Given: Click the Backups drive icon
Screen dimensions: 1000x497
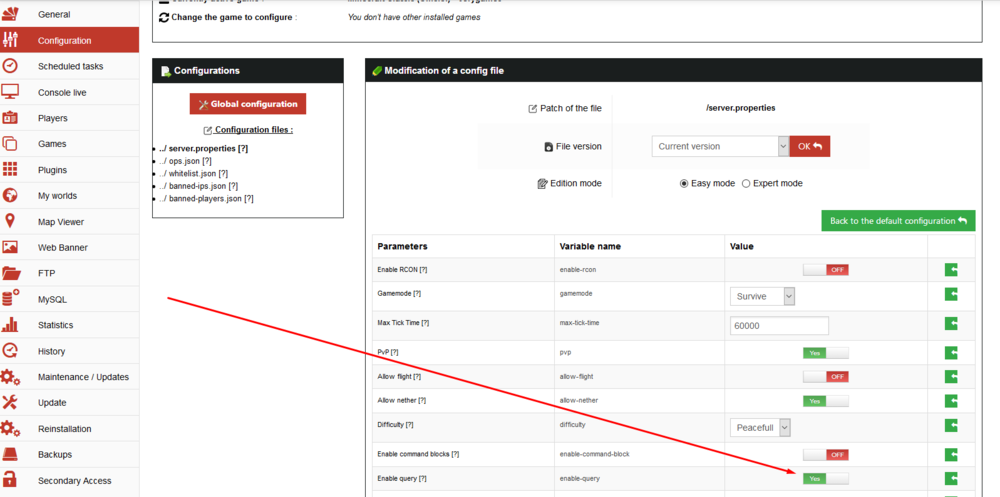Looking at the screenshot, I should point(11,455).
